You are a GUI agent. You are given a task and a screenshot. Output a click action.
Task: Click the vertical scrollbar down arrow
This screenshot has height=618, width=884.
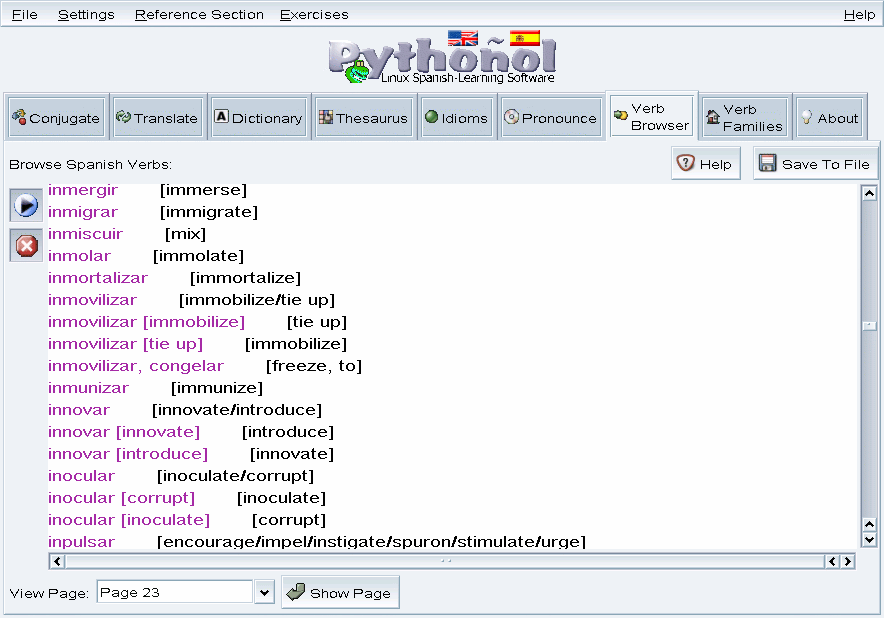(869, 540)
